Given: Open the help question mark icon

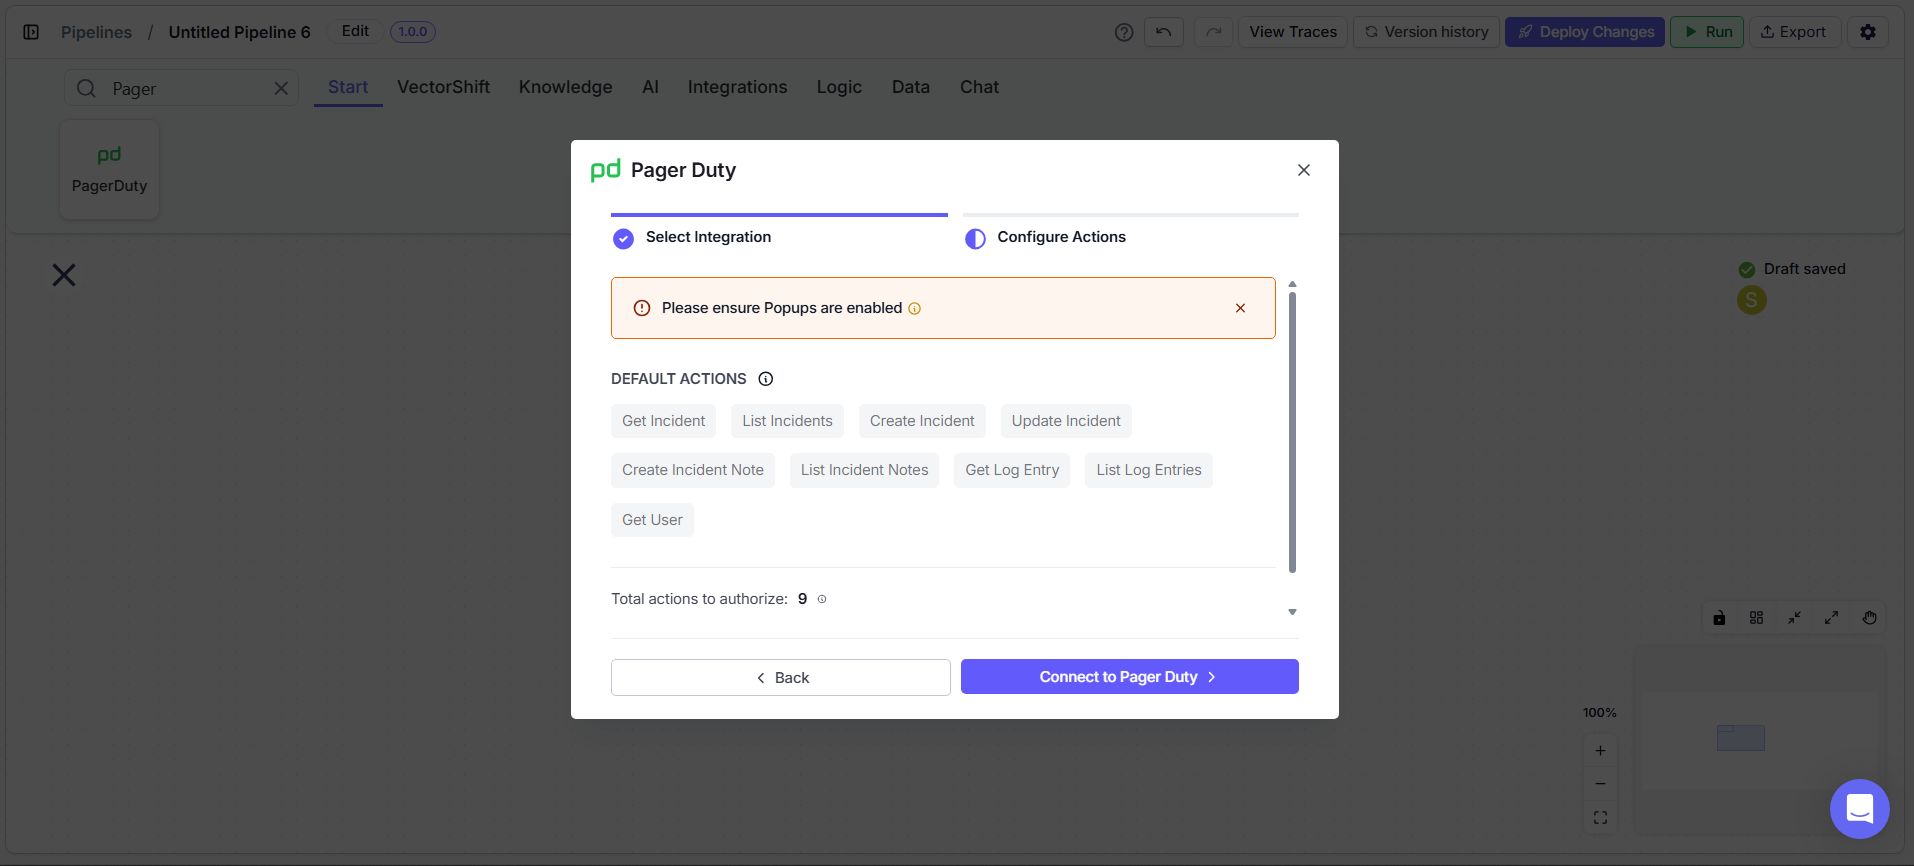Looking at the screenshot, I should click(1124, 32).
